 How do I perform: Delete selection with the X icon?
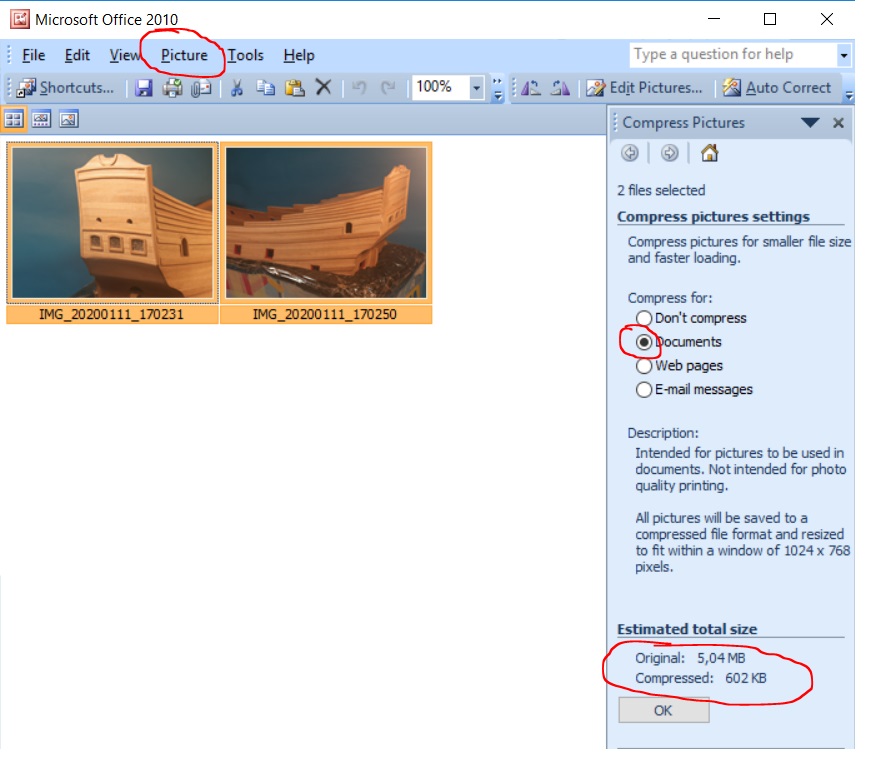[x=323, y=88]
